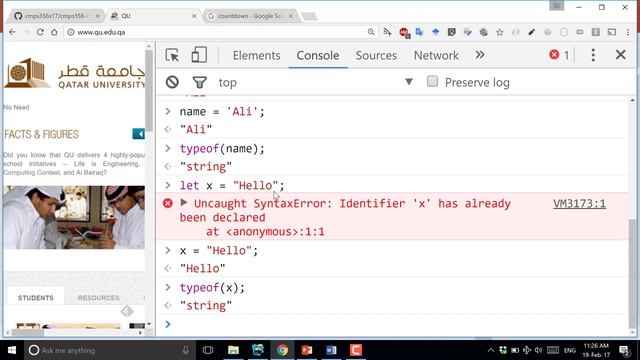Click the zoom magnifier icon in address bar

point(371,32)
